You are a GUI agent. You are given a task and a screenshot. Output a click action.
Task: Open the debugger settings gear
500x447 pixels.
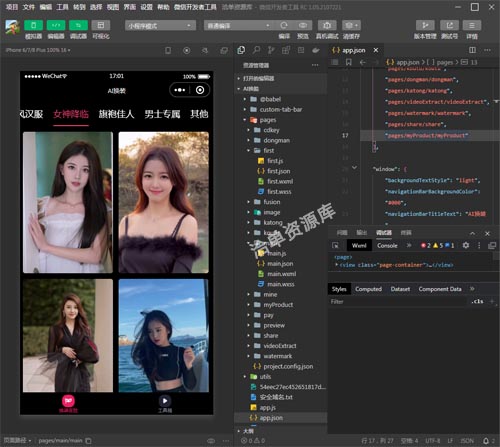tap(466, 246)
